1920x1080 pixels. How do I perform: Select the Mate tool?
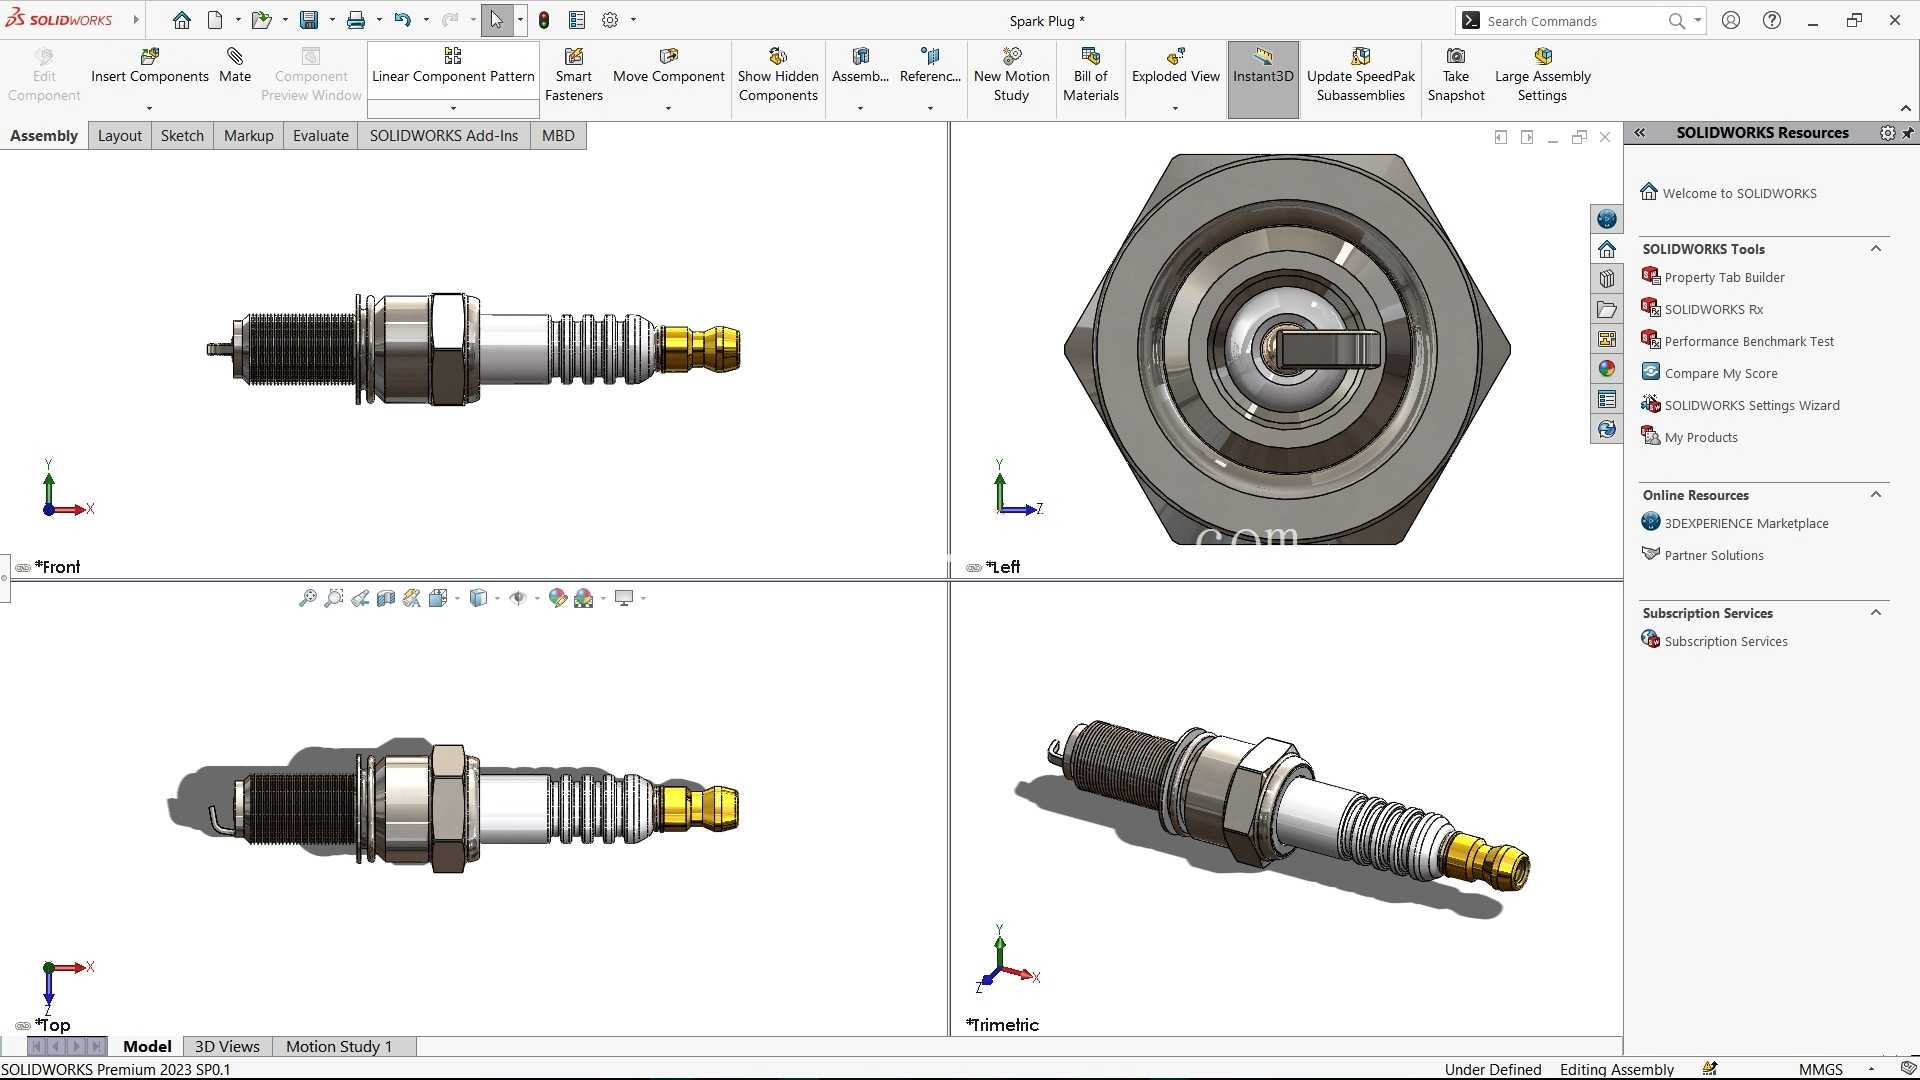click(x=235, y=66)
